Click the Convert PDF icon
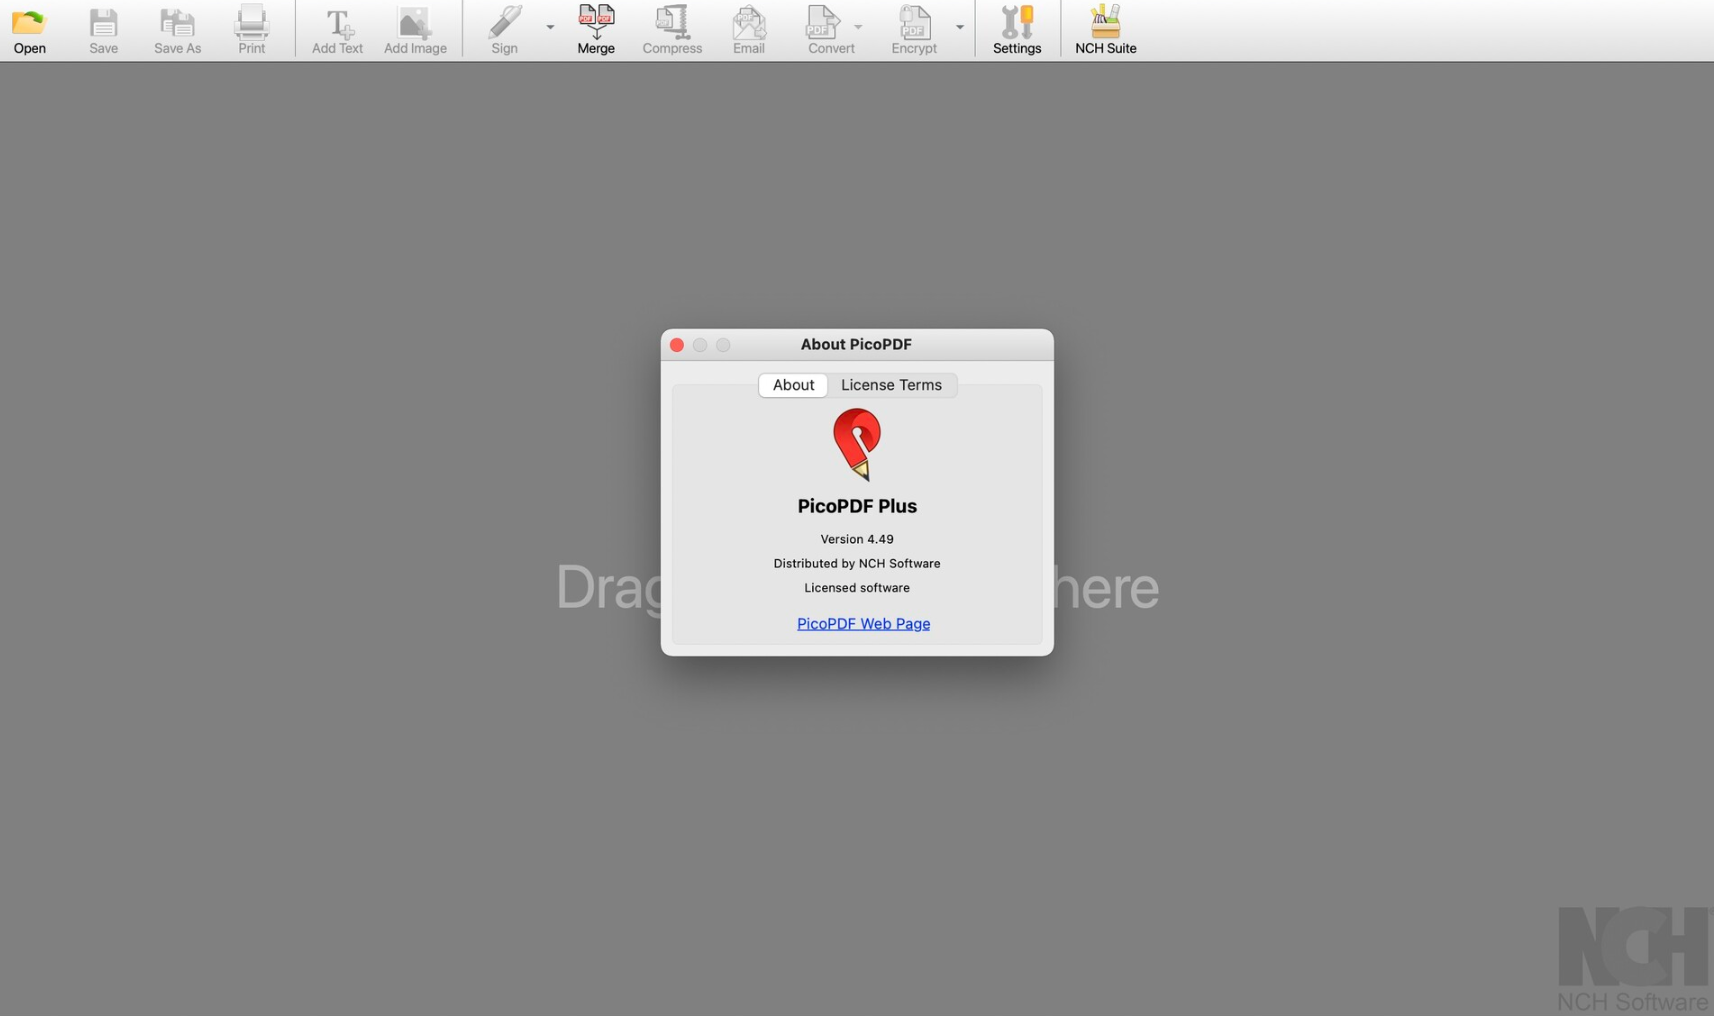1714x1016 pixels. [829, 30]
